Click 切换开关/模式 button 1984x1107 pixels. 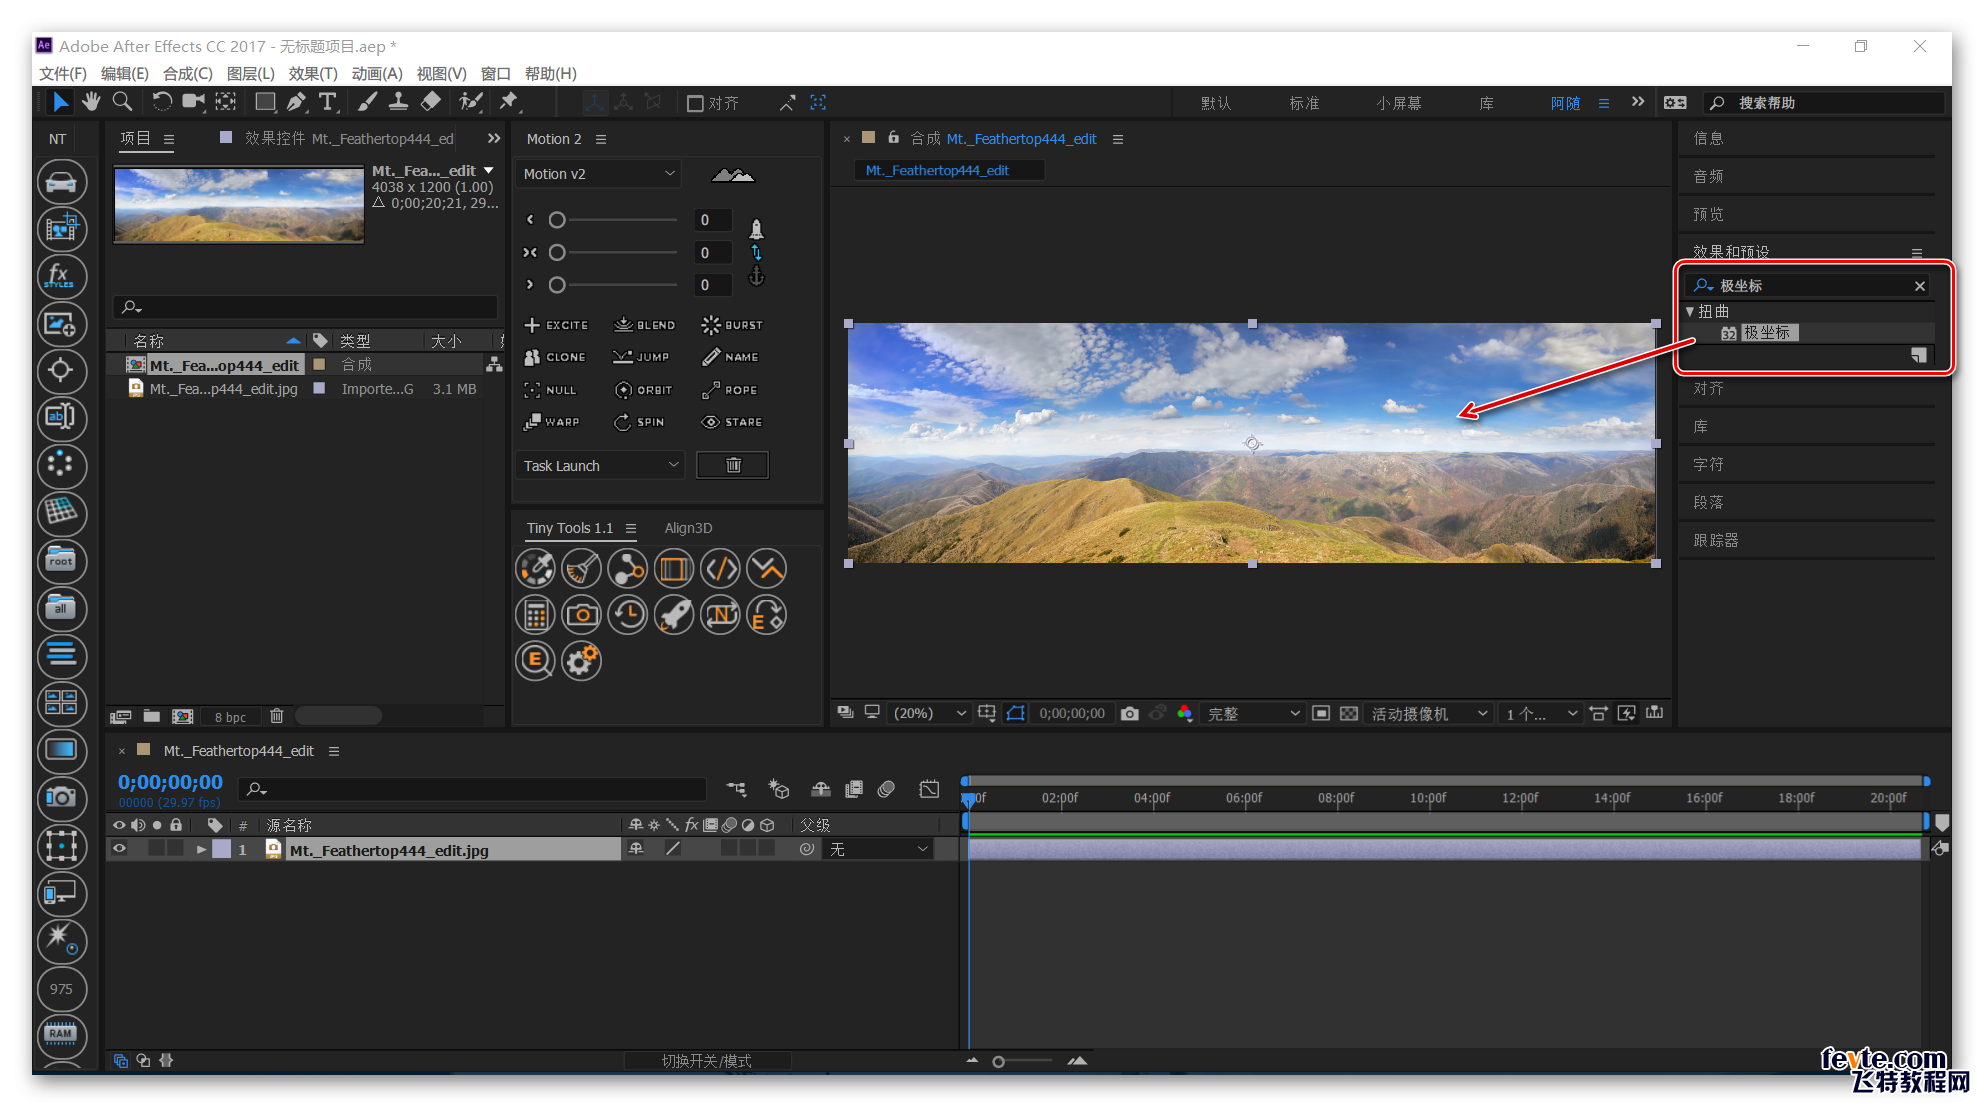tap(706, 1060)
